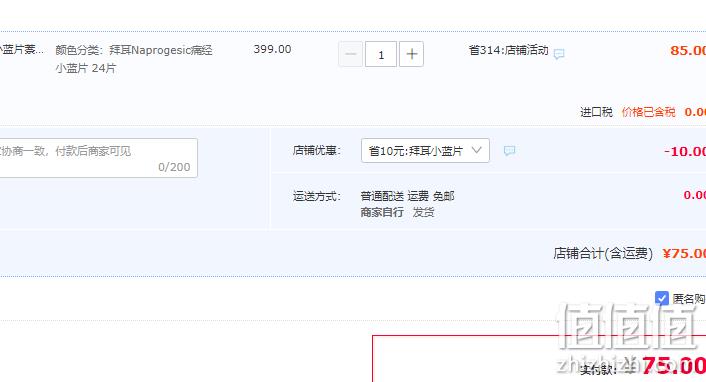The width and height of the screenshot is (706, 382).
Task: Click the 价格已含税 tax notice
Action: point(648,112)
